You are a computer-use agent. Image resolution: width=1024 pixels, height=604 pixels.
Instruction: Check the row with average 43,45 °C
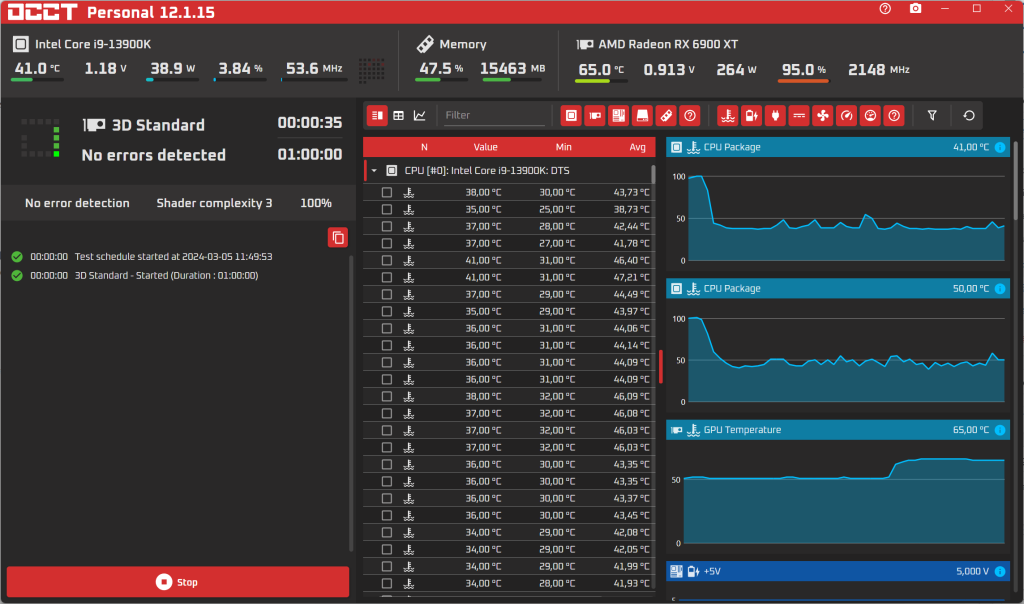coord(387,515)
